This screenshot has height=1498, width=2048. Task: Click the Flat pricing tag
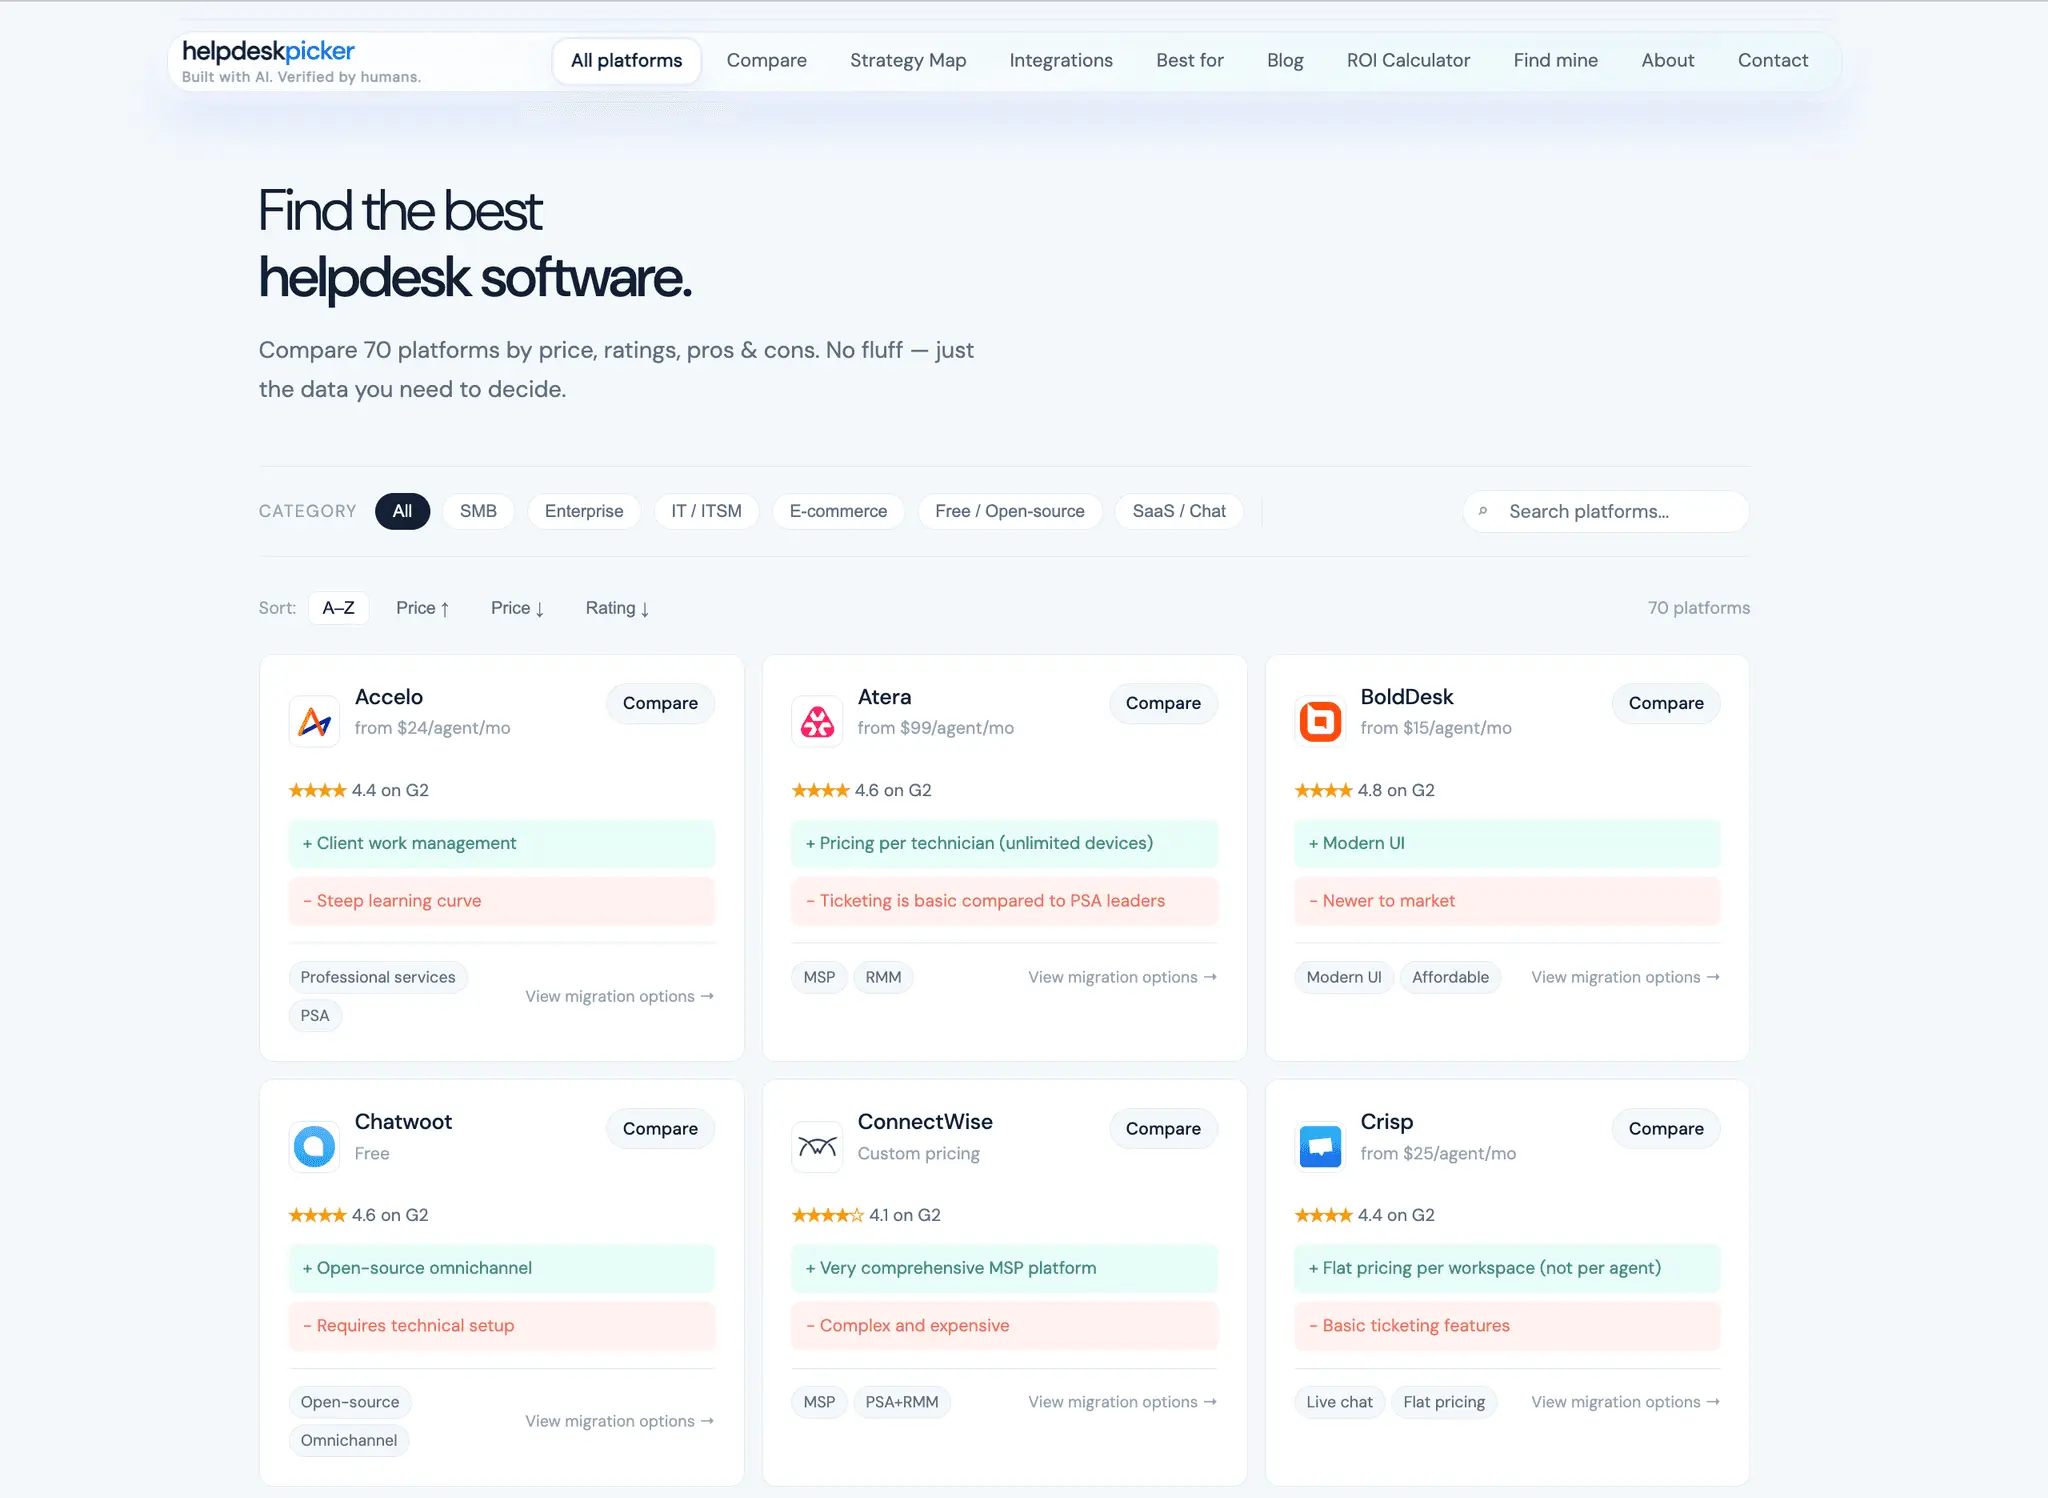click(x=1444, y=1402)
